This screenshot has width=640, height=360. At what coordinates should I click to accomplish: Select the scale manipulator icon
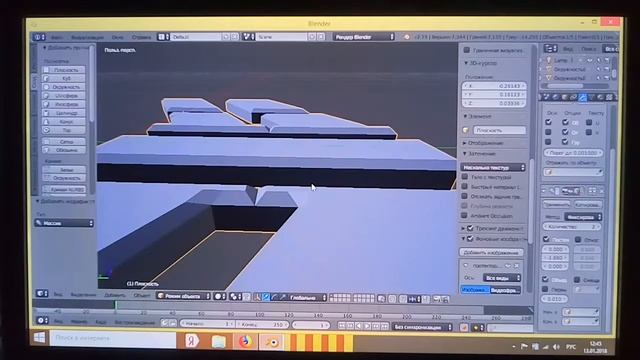282,297
